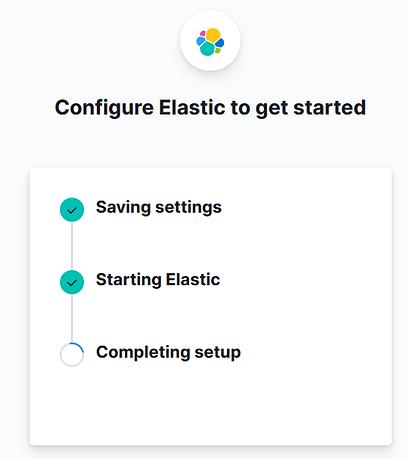Click the Starting Elastic green checkmark icon
Viewport: 408px width, 459px height.
(72, 282)
